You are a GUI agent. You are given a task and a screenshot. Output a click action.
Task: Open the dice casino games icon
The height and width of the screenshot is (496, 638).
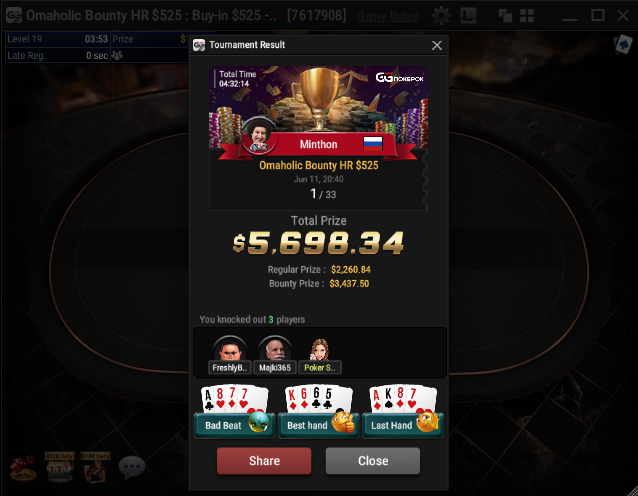23,468
